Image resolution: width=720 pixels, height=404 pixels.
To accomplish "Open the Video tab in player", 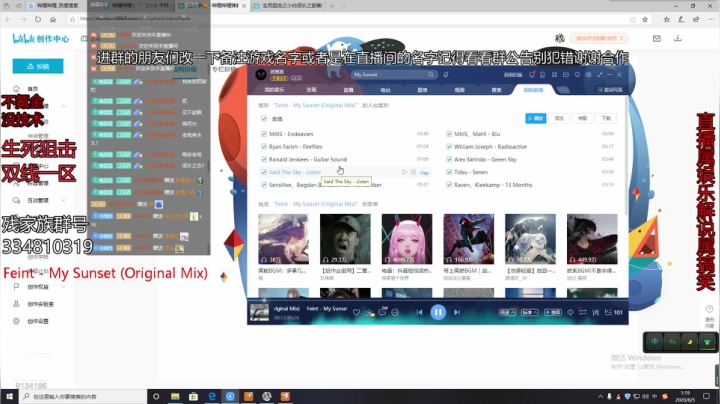I will point(460,90).
